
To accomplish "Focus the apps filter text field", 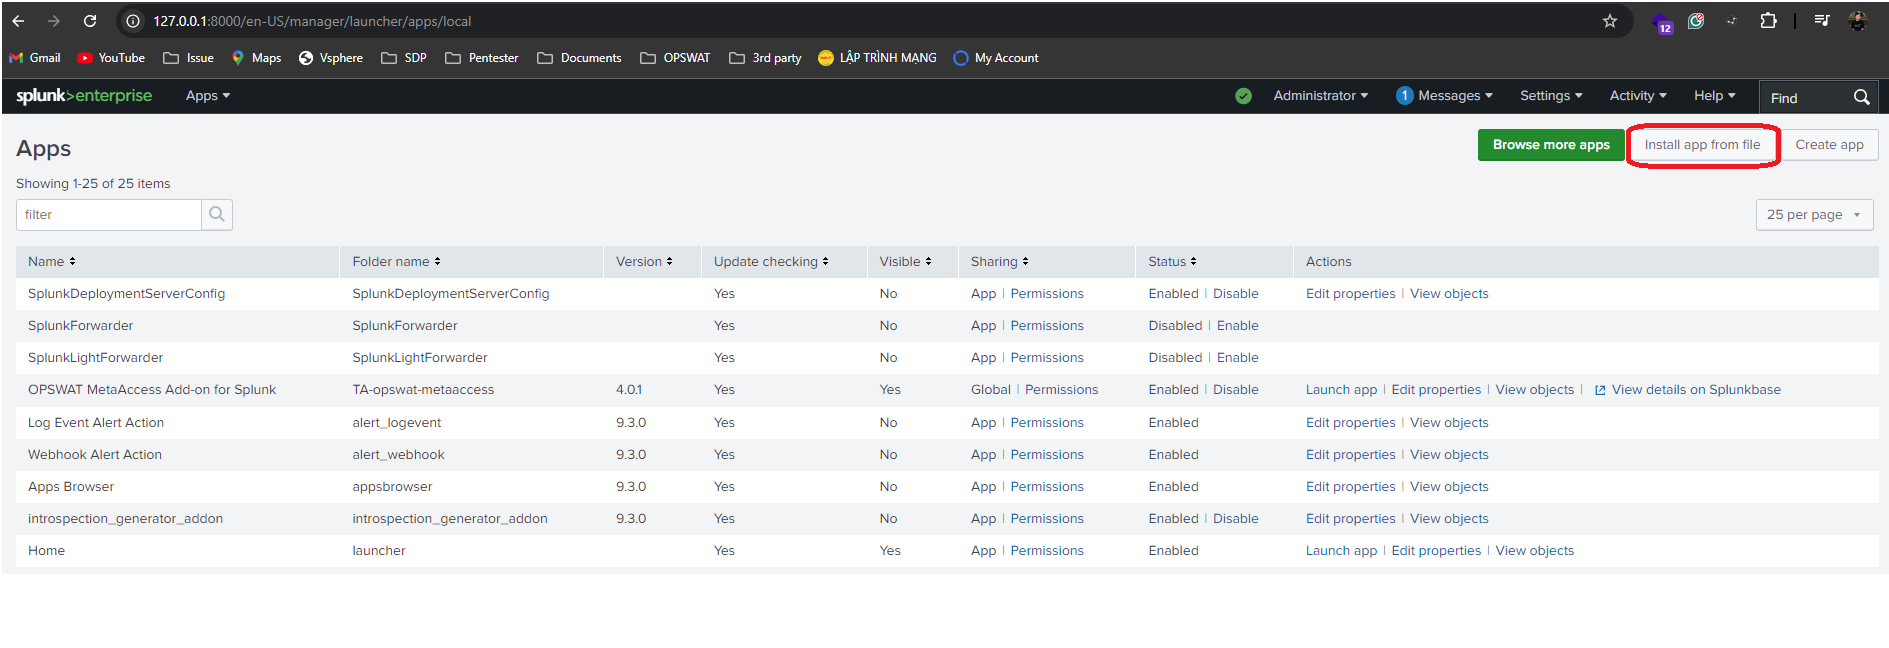I will point(108,215).
